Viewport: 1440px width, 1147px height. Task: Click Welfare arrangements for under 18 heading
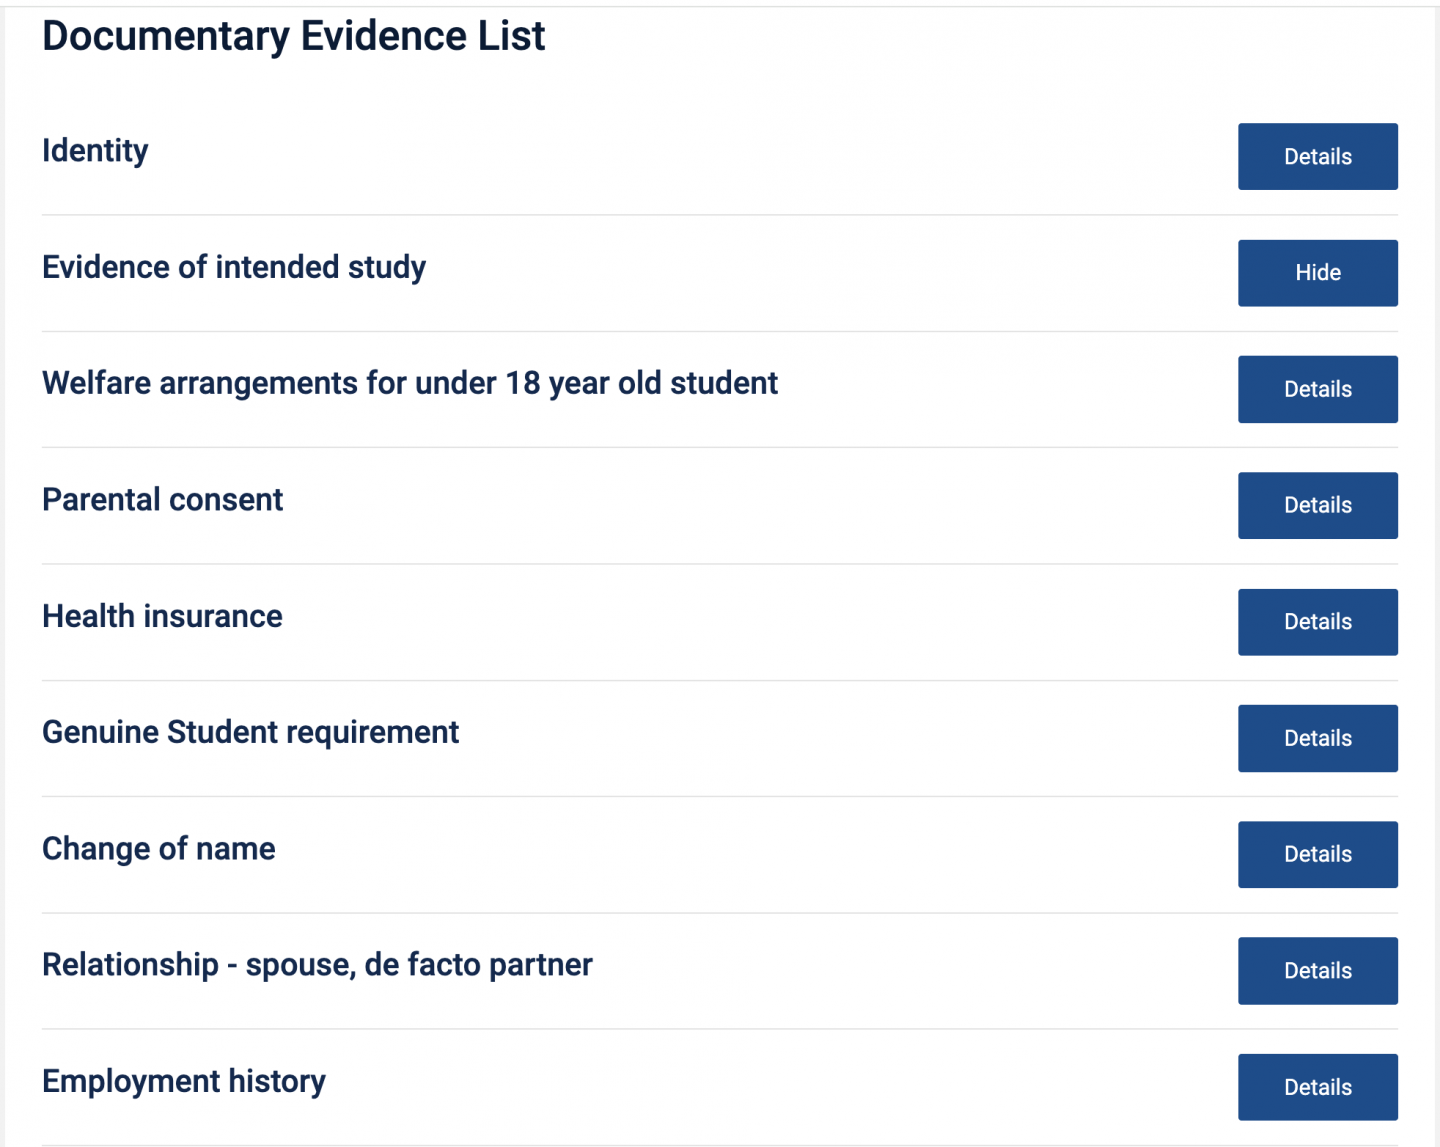[409, 384]
